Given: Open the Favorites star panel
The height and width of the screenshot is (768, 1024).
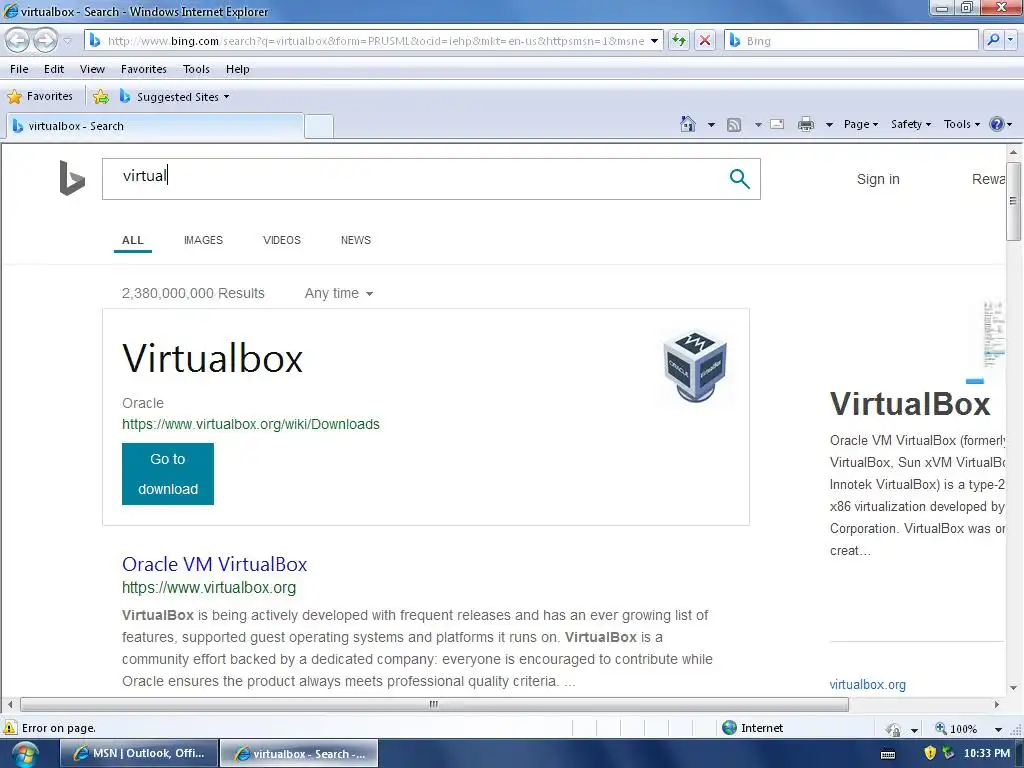Looking at the screenshot, I should click(x=40, y=97).
